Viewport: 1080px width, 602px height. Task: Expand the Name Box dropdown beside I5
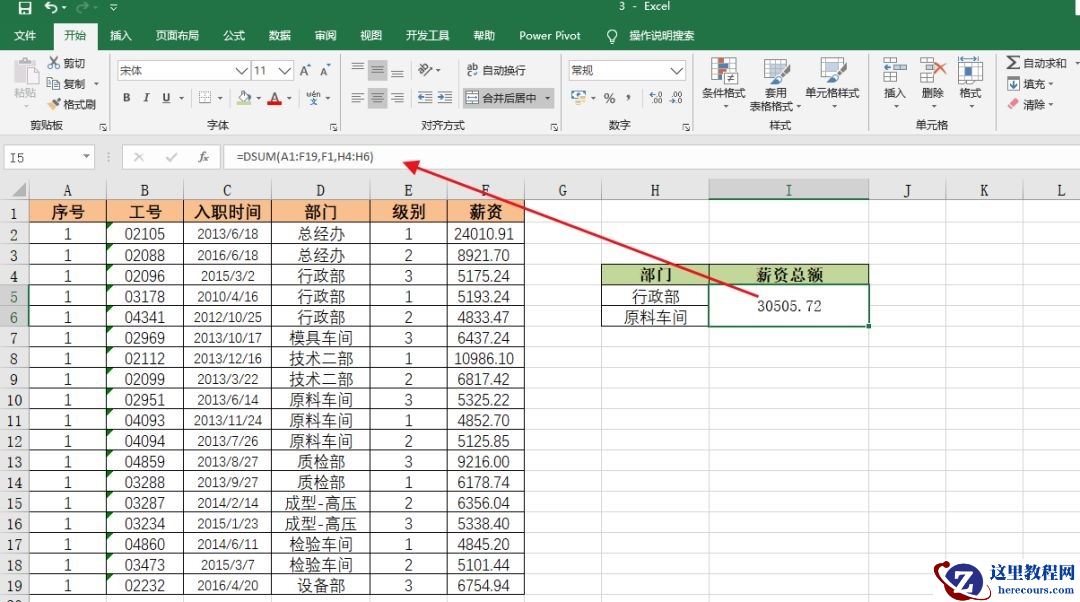coord(86,157)
